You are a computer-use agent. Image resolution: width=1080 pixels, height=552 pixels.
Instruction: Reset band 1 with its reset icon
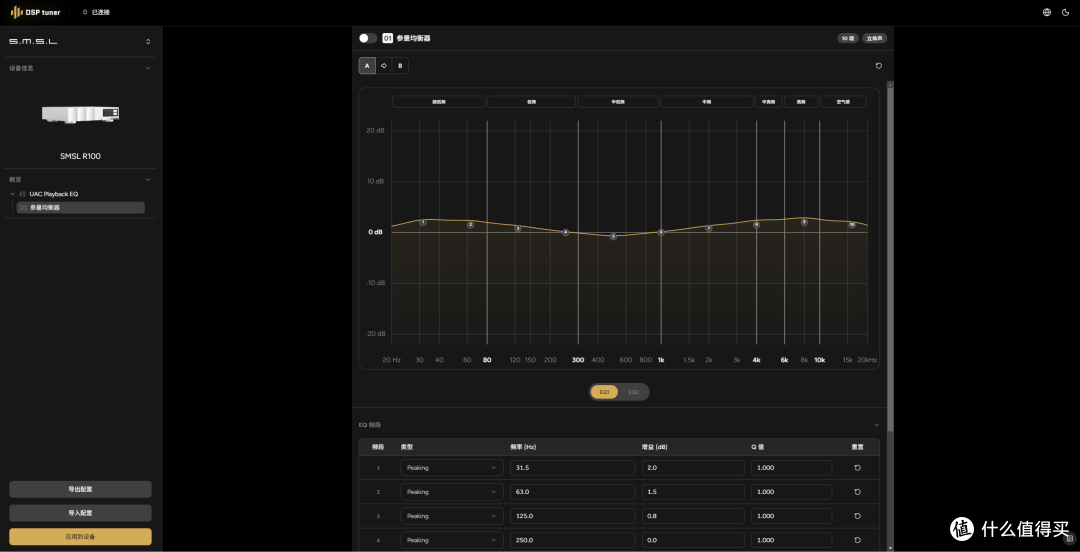tap(858, 468)
